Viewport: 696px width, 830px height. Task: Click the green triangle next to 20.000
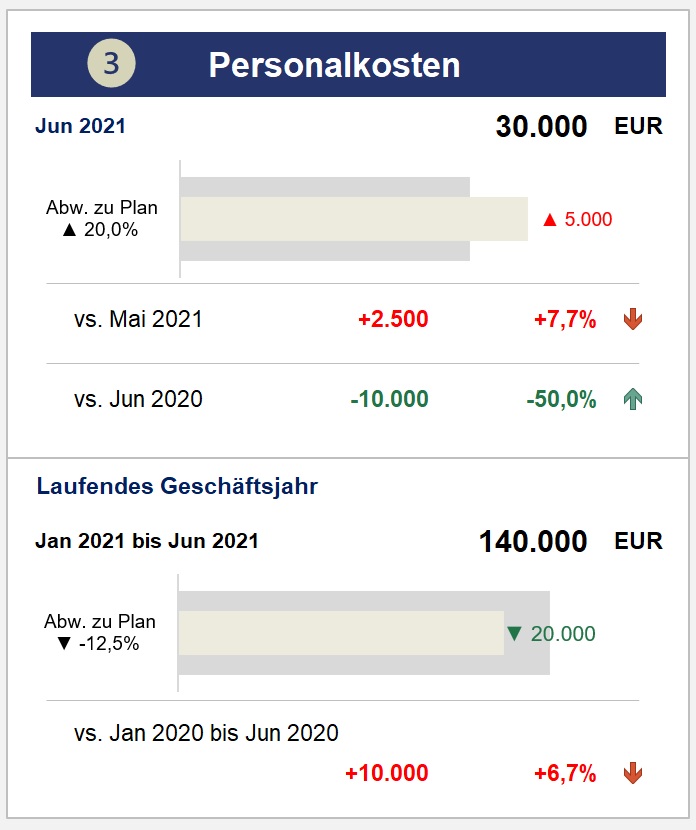tap(514, 633)
